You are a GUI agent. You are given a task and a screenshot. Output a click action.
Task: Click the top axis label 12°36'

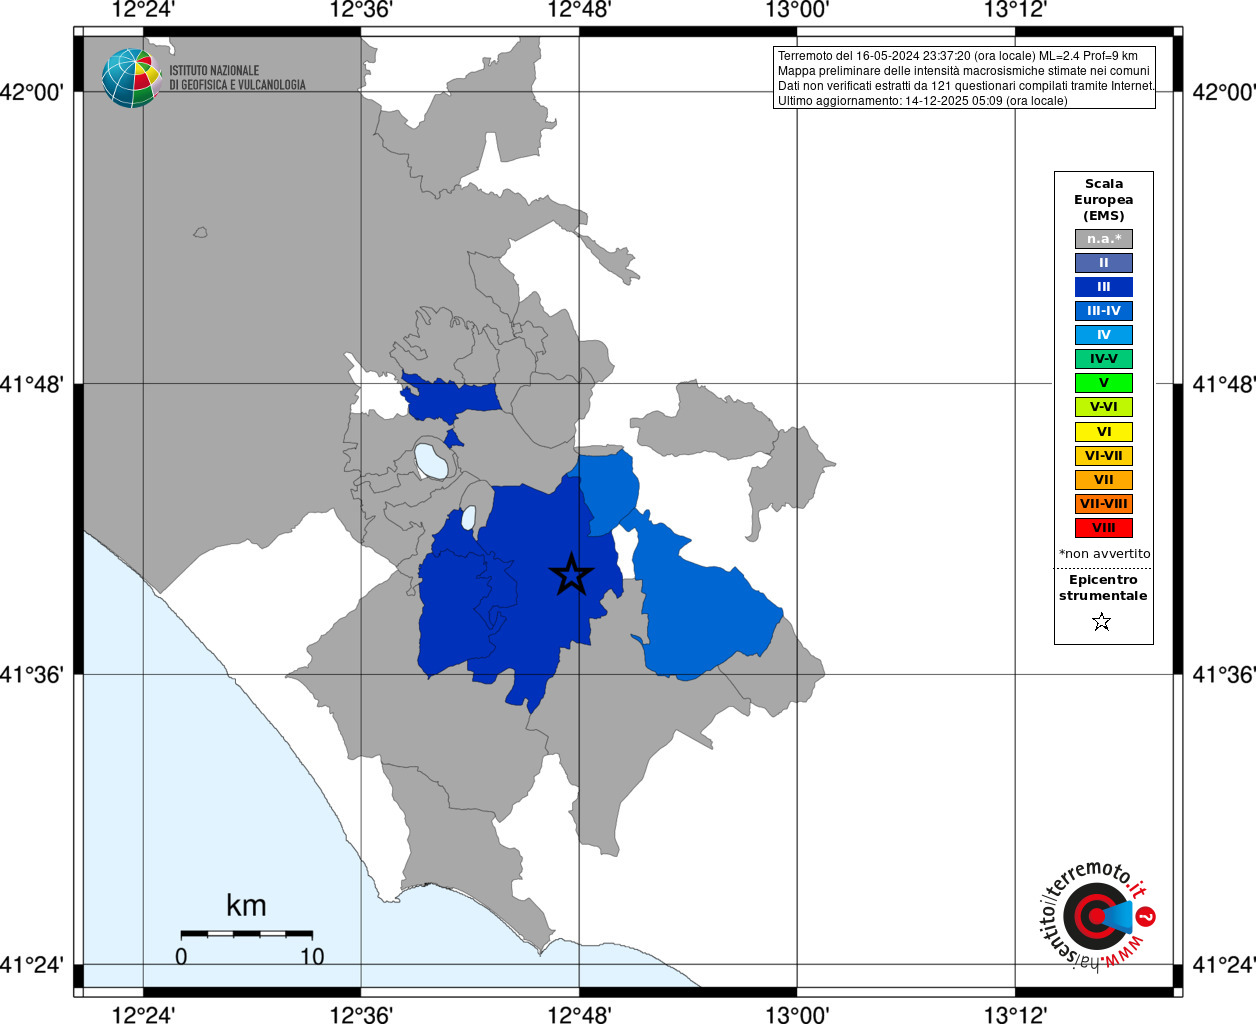pyautogui.click(x=361, y=10)
